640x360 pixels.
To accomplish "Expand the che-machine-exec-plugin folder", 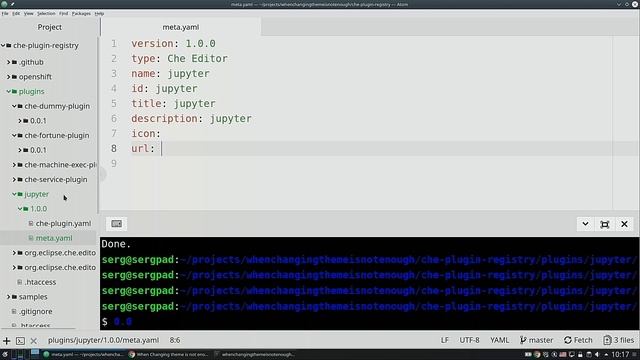I will [x=14, y=165].
